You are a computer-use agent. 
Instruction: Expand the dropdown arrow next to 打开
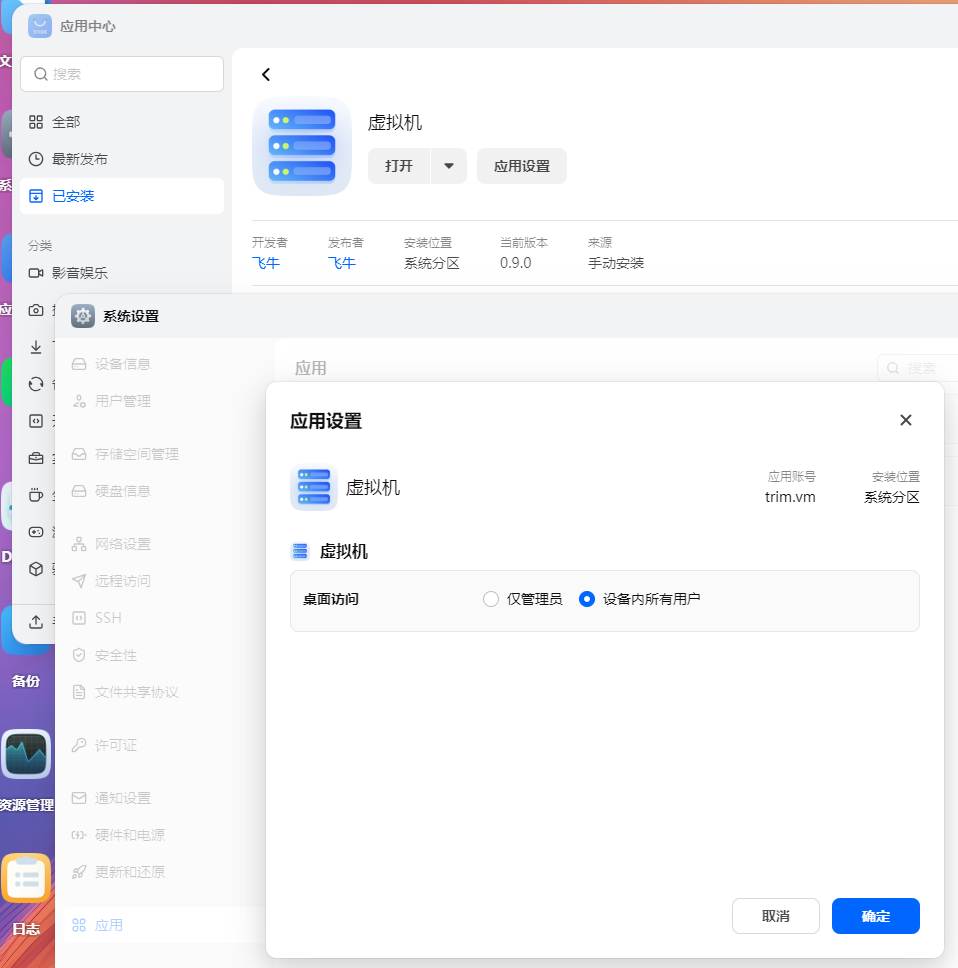point(449,166)
